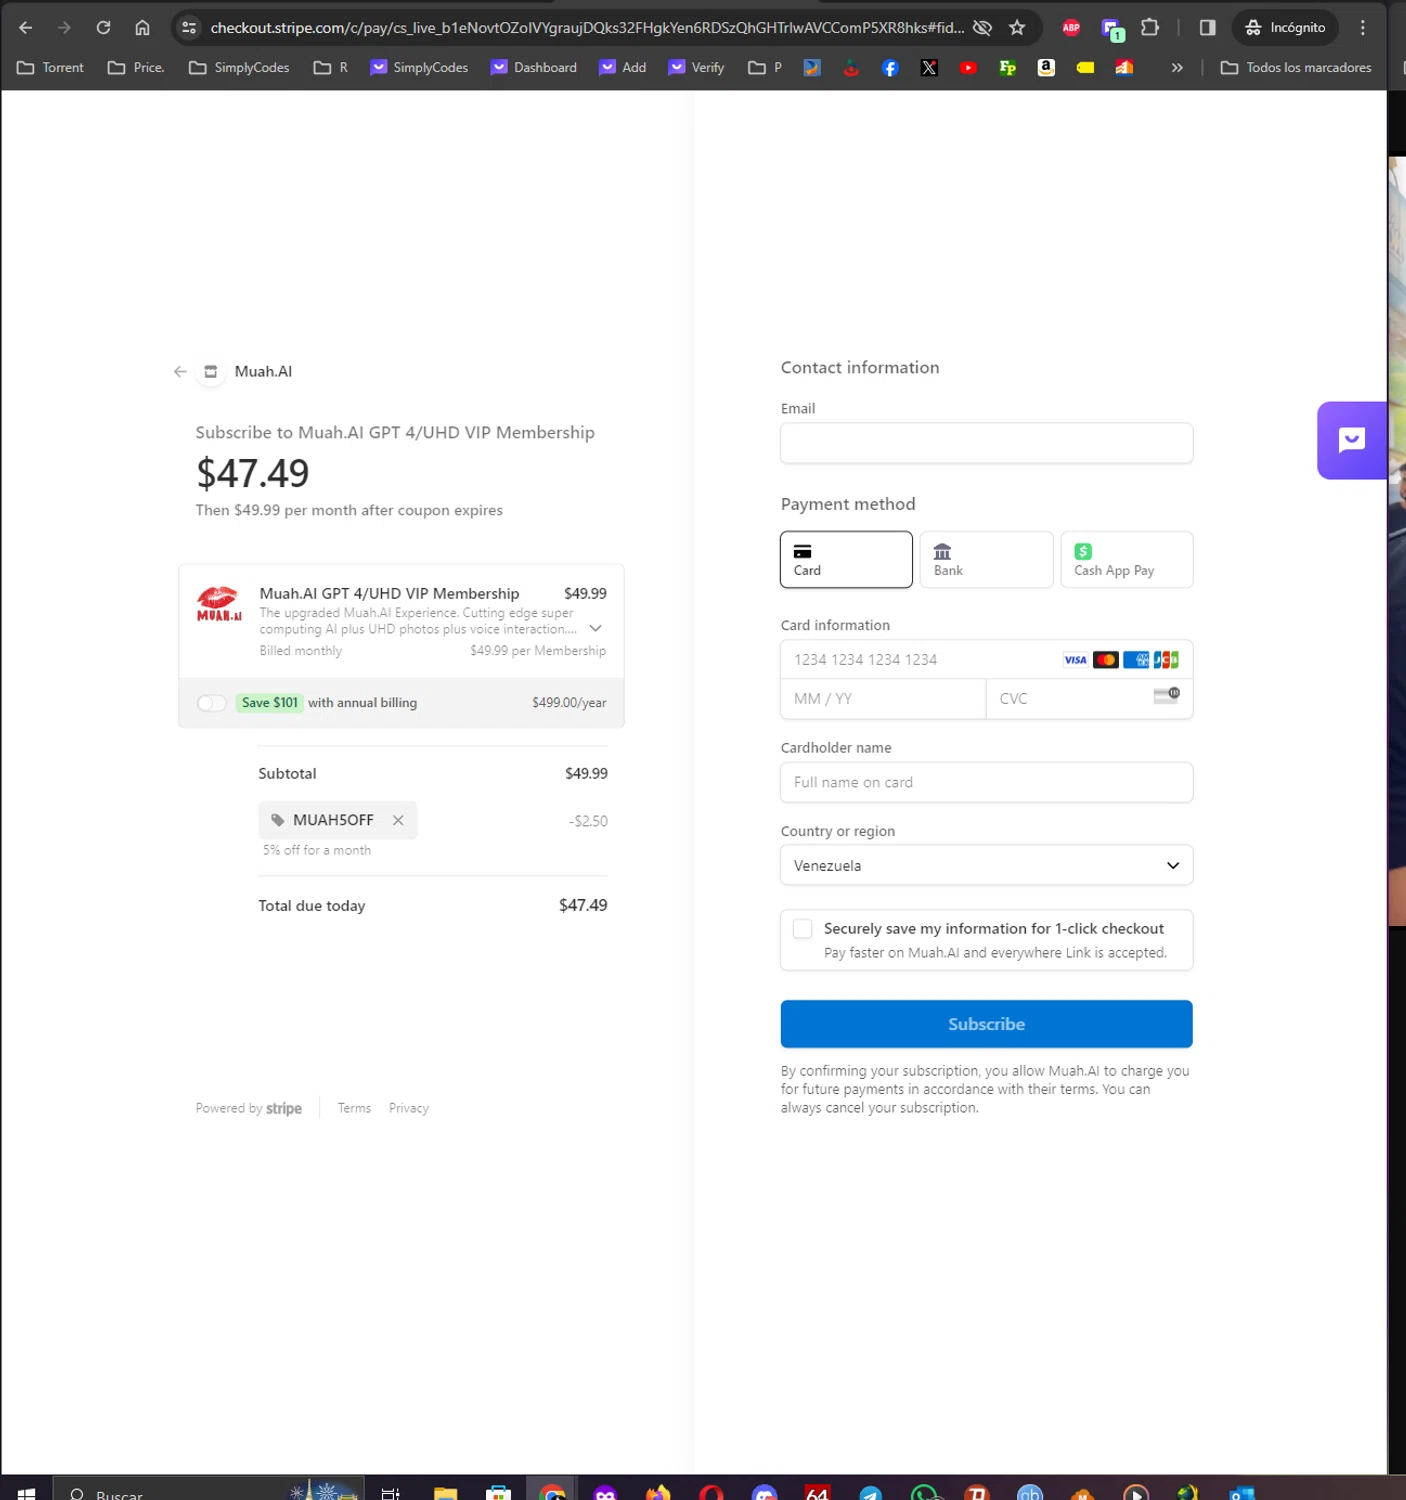
Task: Open the SimplyCodes purple bookmark
Action: click(419, 68)
